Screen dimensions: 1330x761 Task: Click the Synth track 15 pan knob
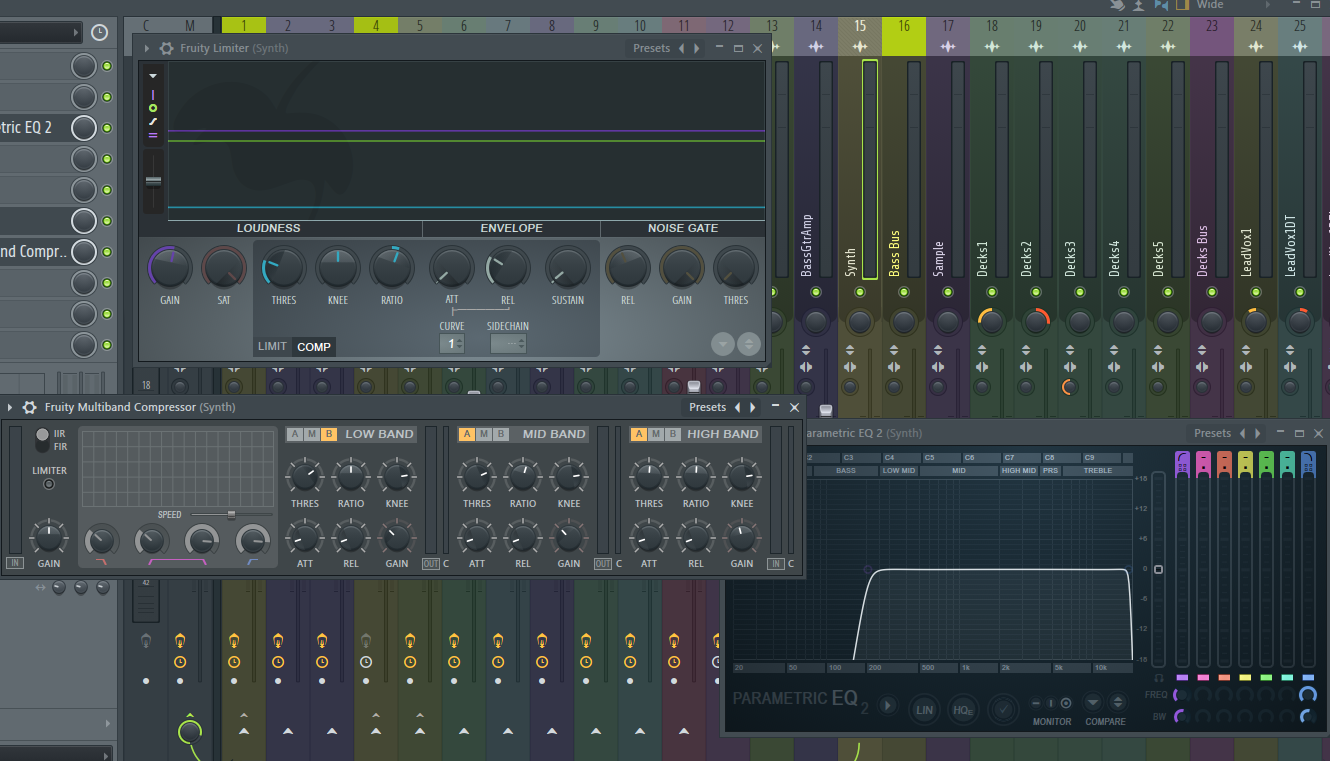860,322
